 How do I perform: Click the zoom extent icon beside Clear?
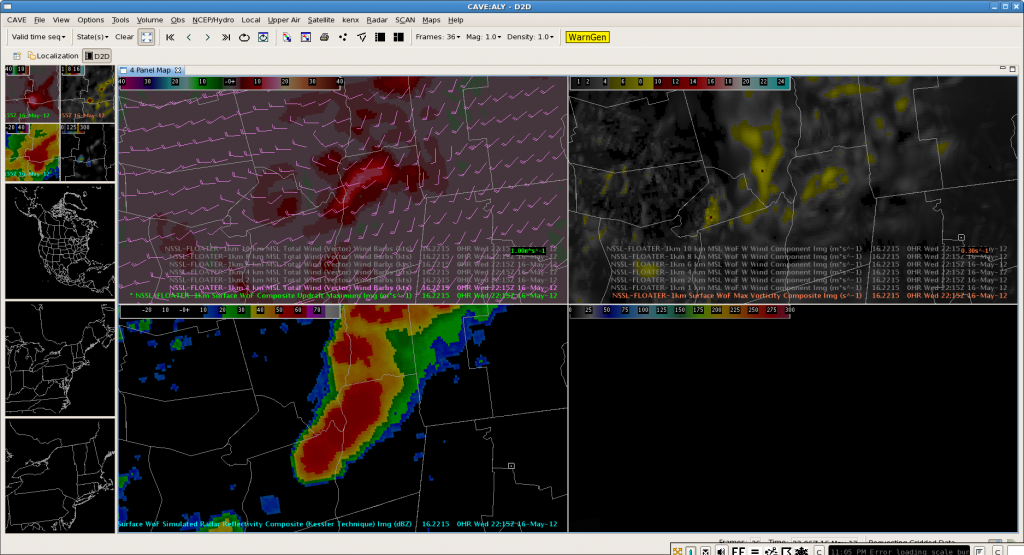click(146, 37)
